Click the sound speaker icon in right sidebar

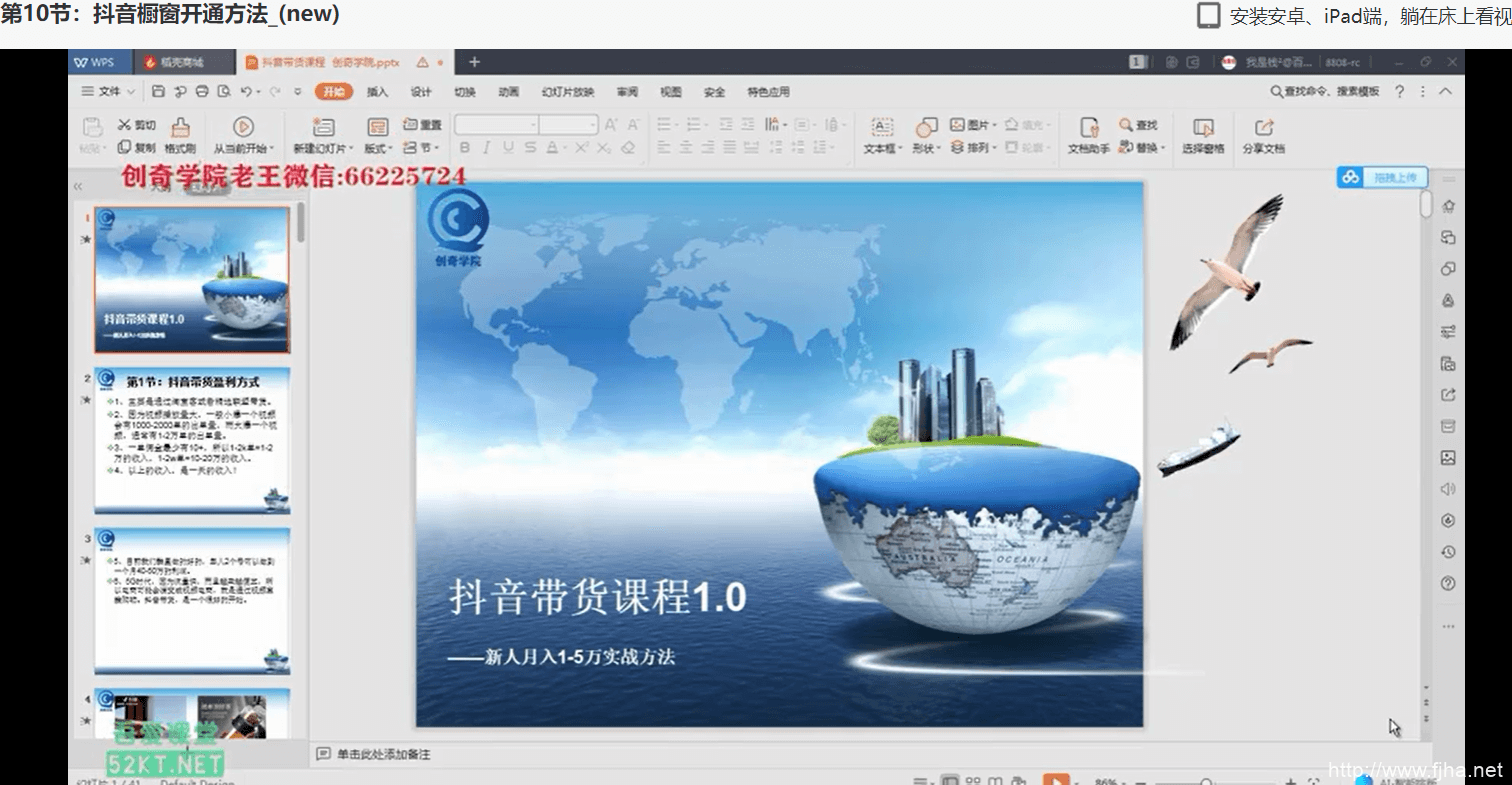pyautogui.click(x=1447, y=489)
